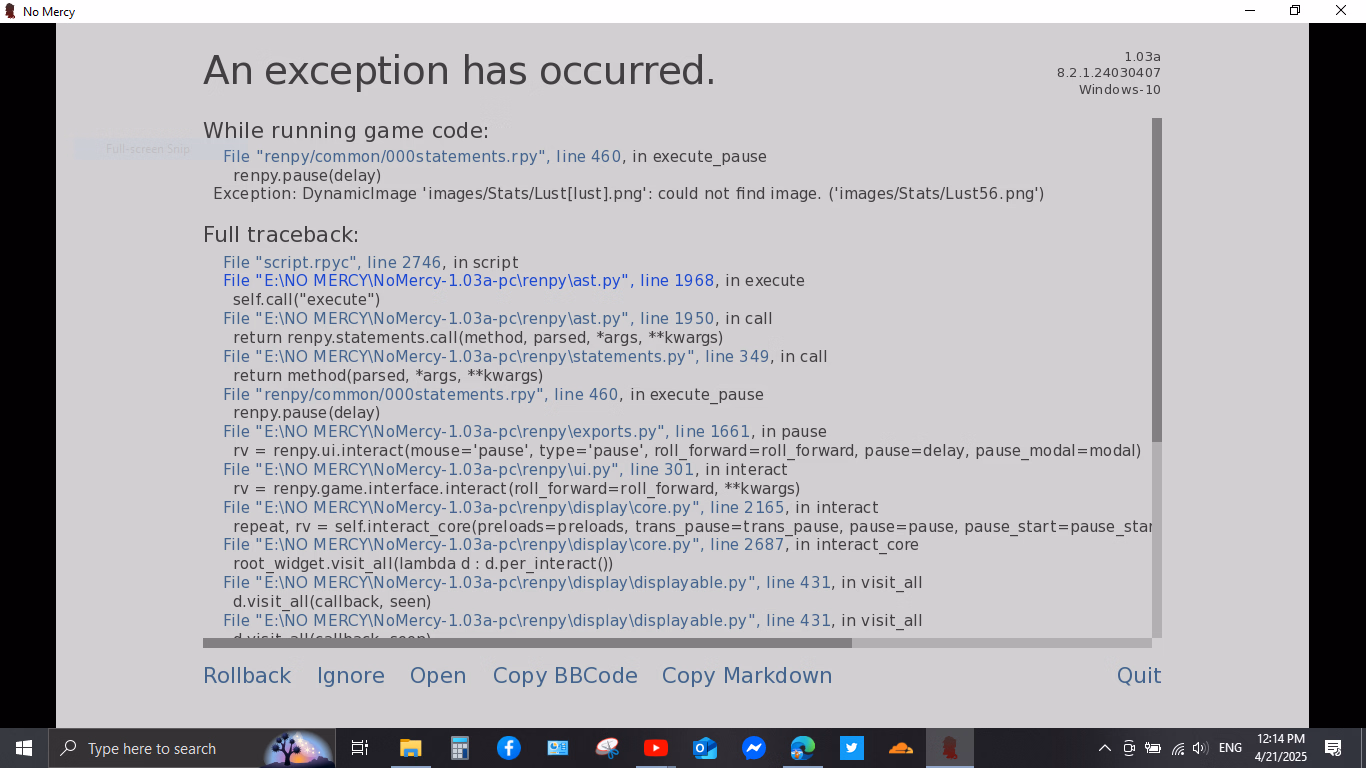Viewport: 1366px width, 768px height.
Task: Open the exports.py line 1661 link
Action: pyautogui.click(x=486, y=432)
